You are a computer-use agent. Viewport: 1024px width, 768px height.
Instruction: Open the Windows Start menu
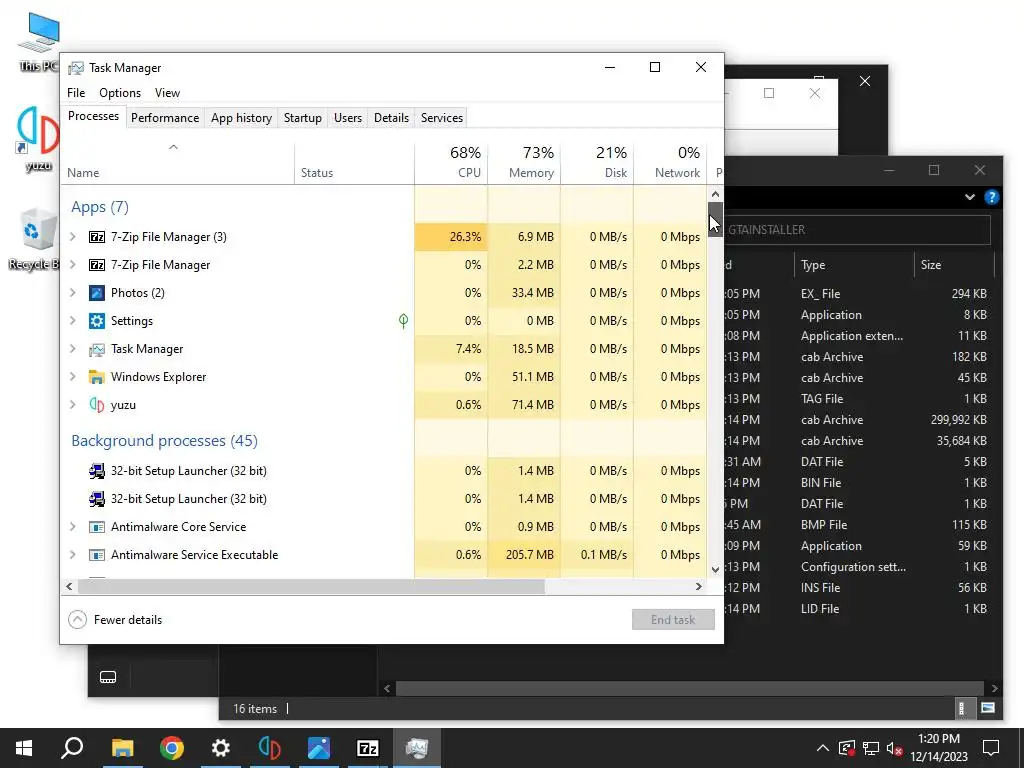pos(24,748)
